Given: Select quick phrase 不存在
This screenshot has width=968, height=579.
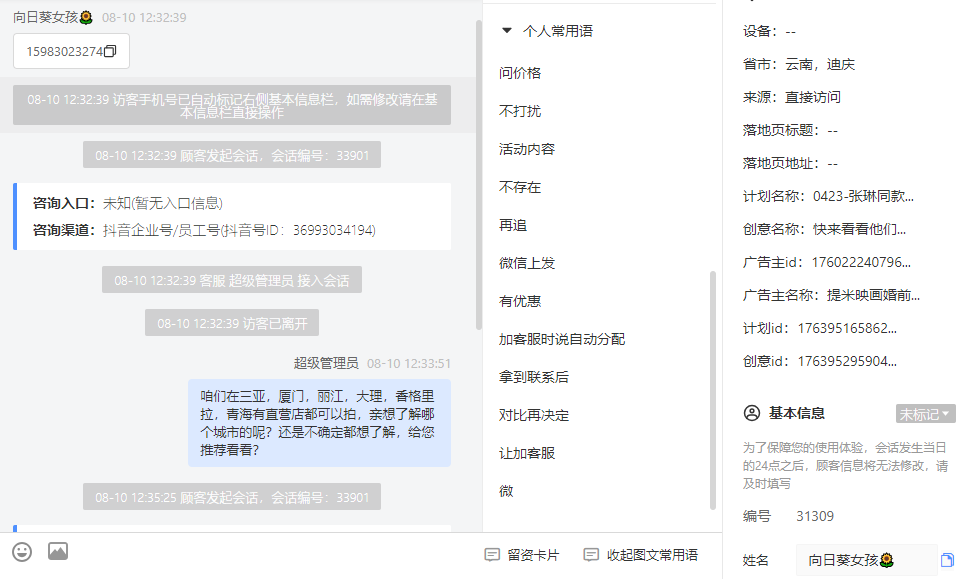Looking at the screenshot, I should click(520, 187).
